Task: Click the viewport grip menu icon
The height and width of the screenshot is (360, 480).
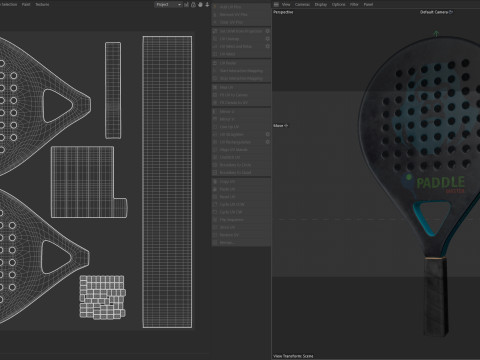Action: (276, 5)
